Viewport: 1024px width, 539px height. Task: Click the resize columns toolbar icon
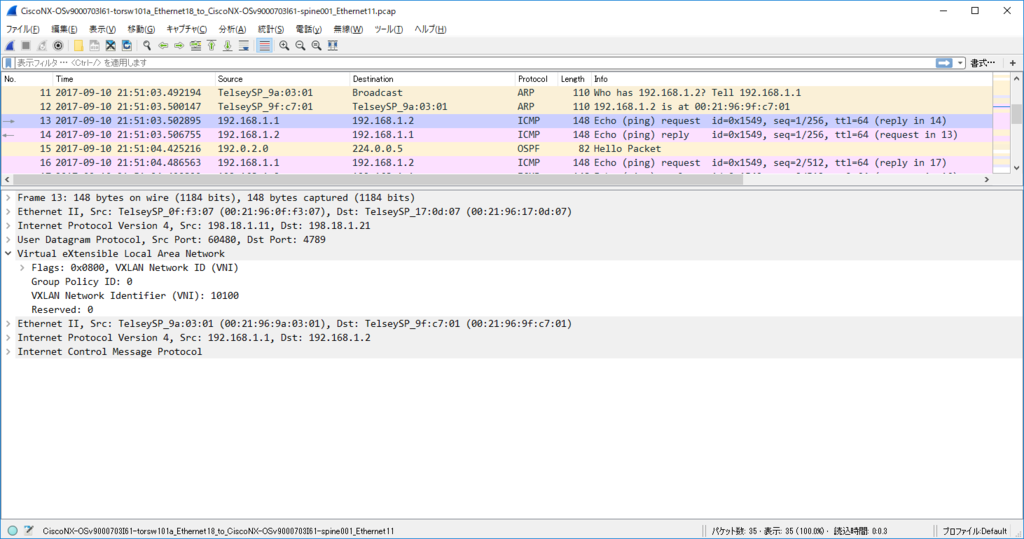pos(332,46)
